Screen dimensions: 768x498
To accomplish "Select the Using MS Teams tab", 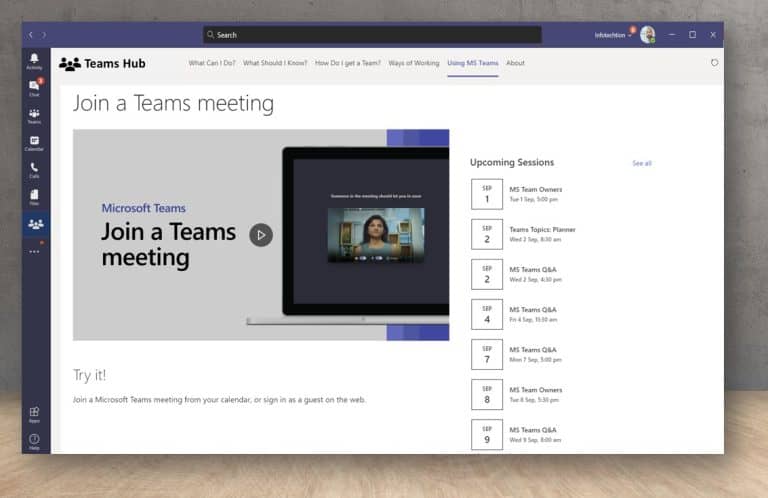I will (473, 63).
